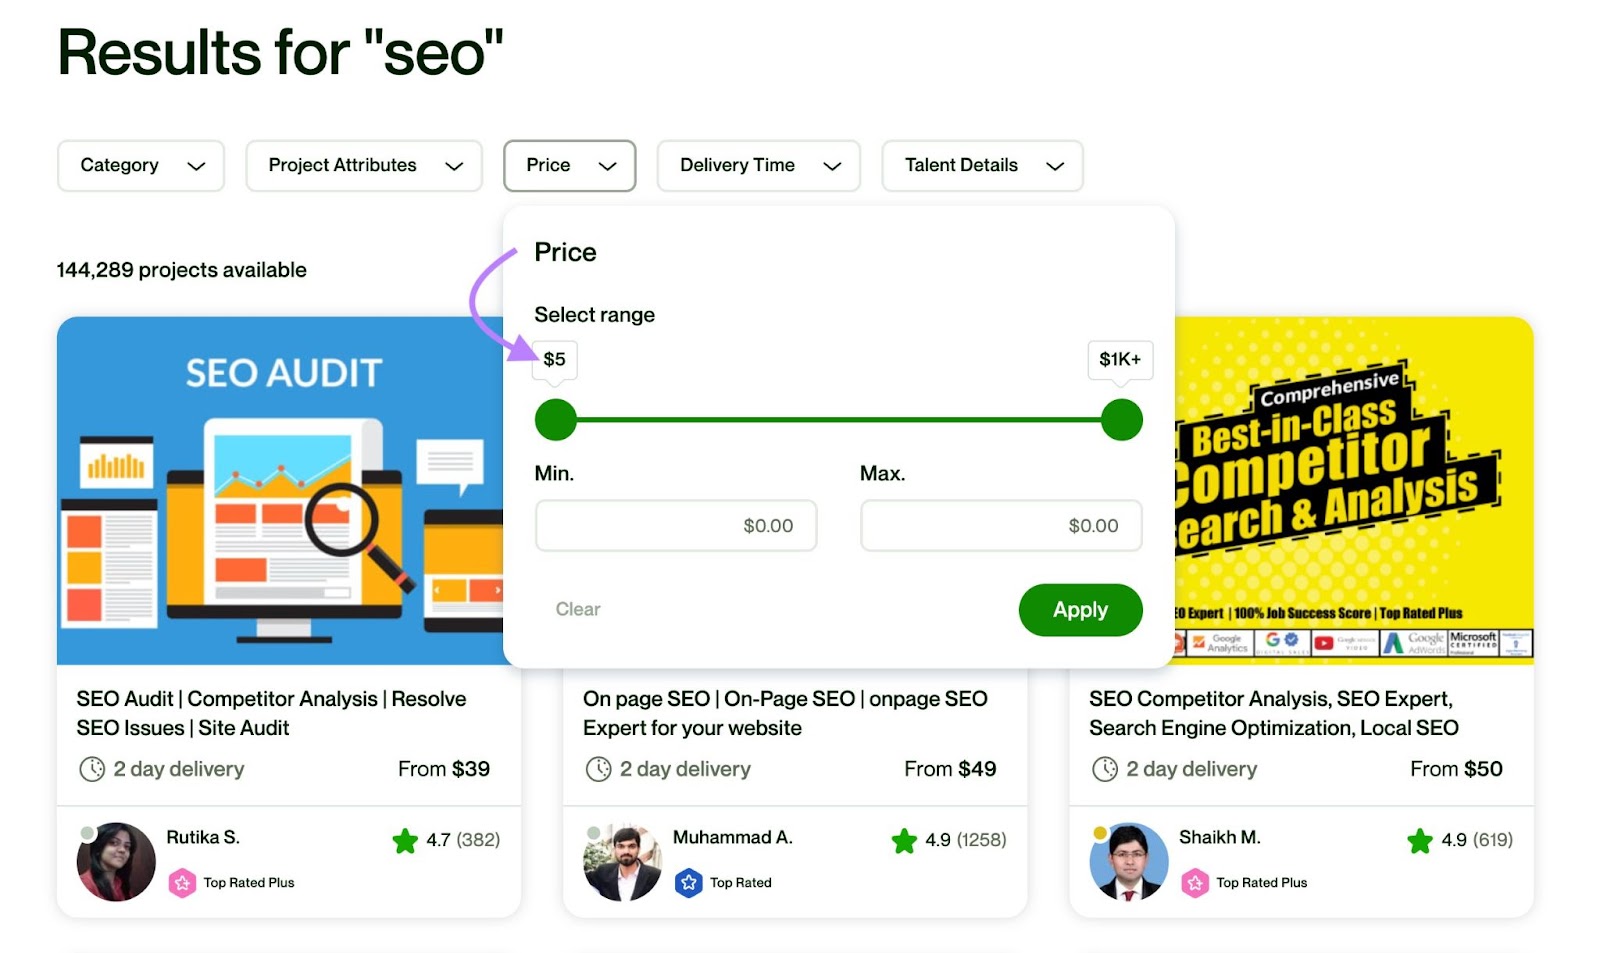The image size is (1600, 953).
Task: Click Shaikh's pink Top Rated Plus badge
Action: [x=1196, y=882]
